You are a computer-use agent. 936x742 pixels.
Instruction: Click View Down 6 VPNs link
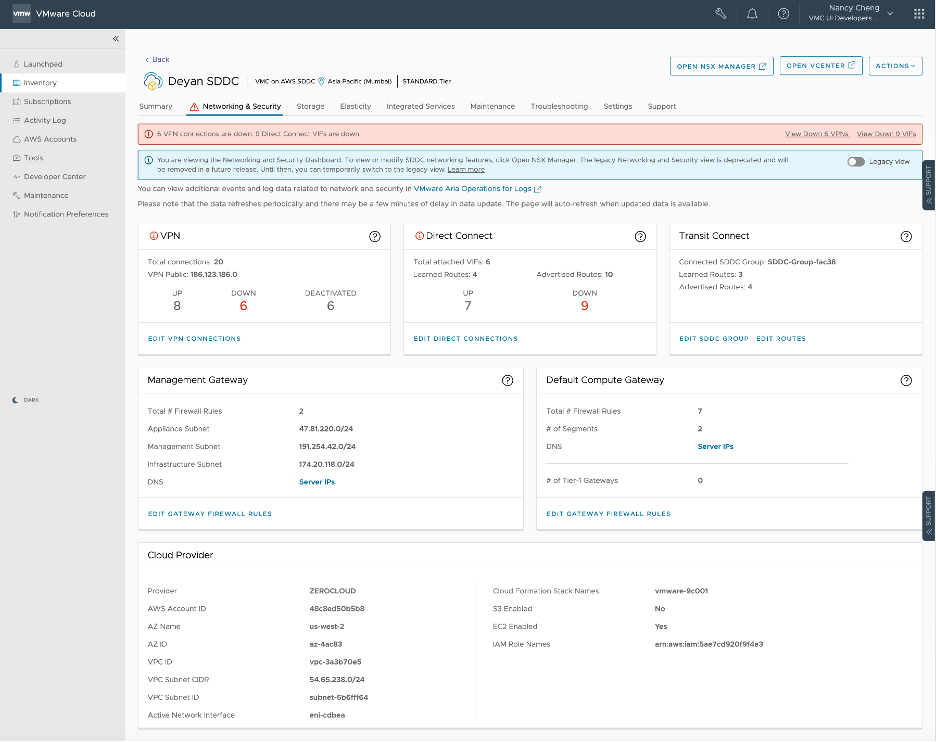(x=817, y=134)
